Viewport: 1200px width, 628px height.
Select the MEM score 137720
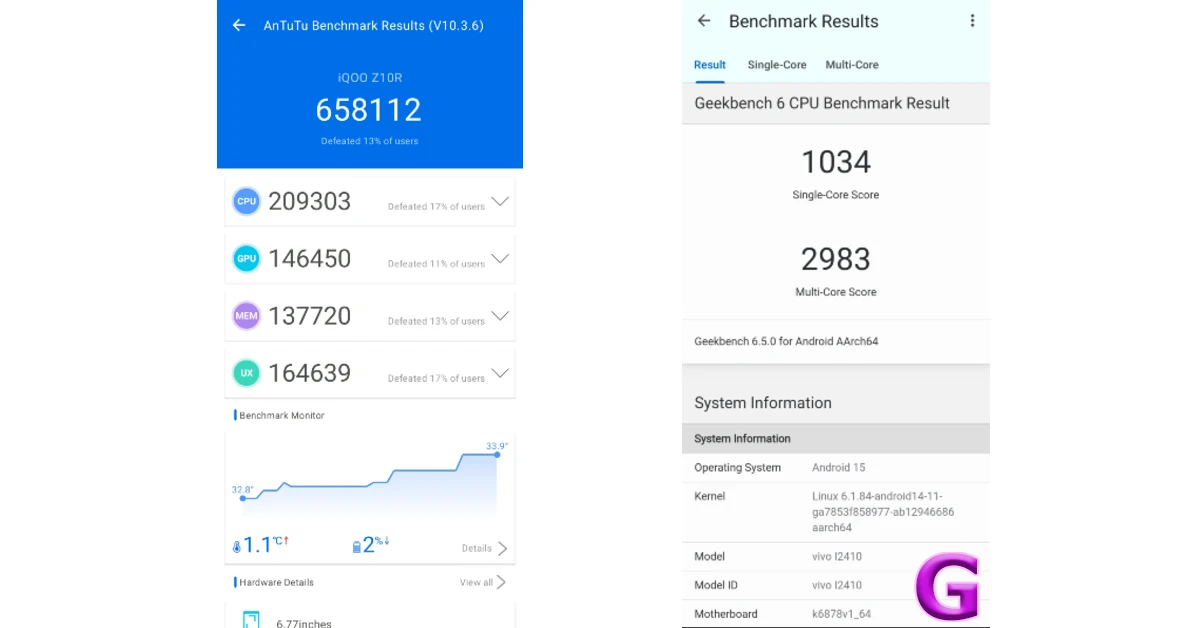click(310, 316)
